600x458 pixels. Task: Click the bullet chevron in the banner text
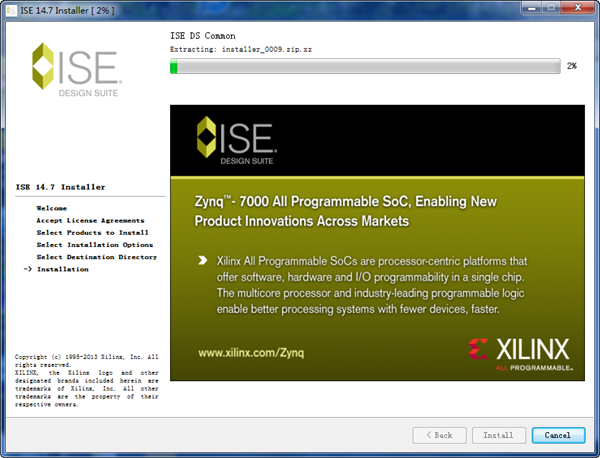203,261
